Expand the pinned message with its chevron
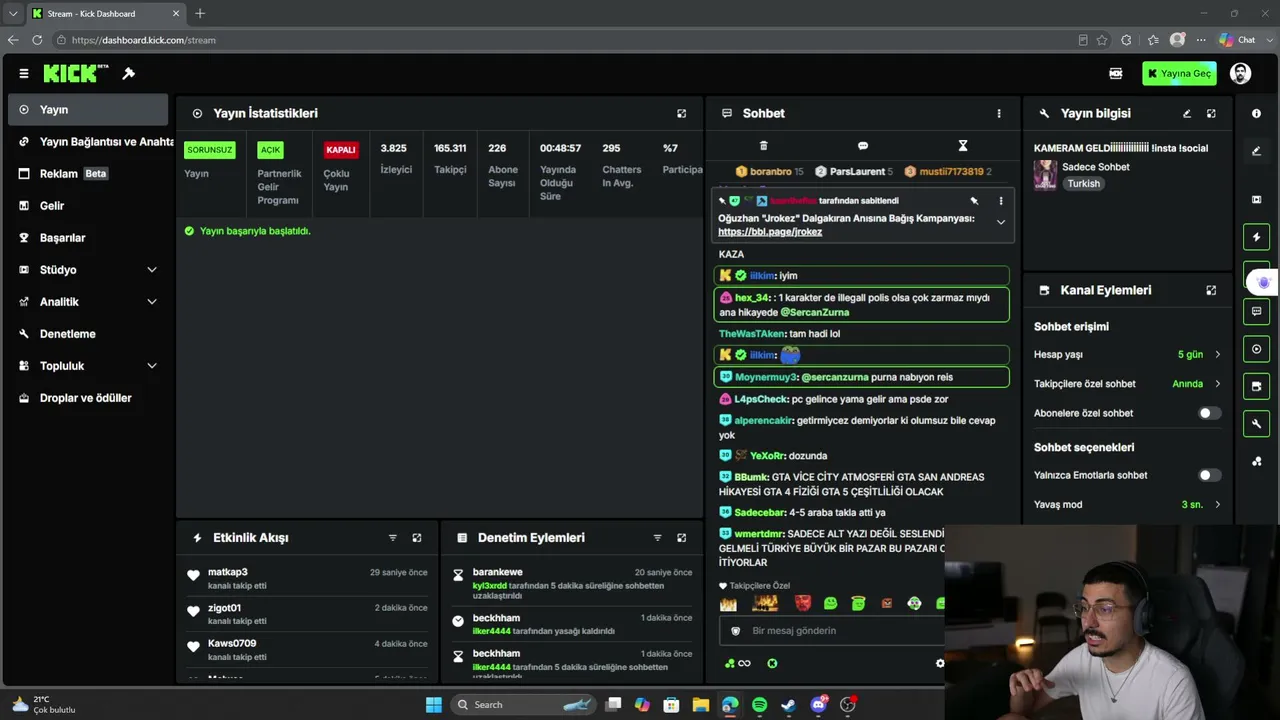Image resolution: width=1280 pixels, height=720 pixels. point(1001,223)
